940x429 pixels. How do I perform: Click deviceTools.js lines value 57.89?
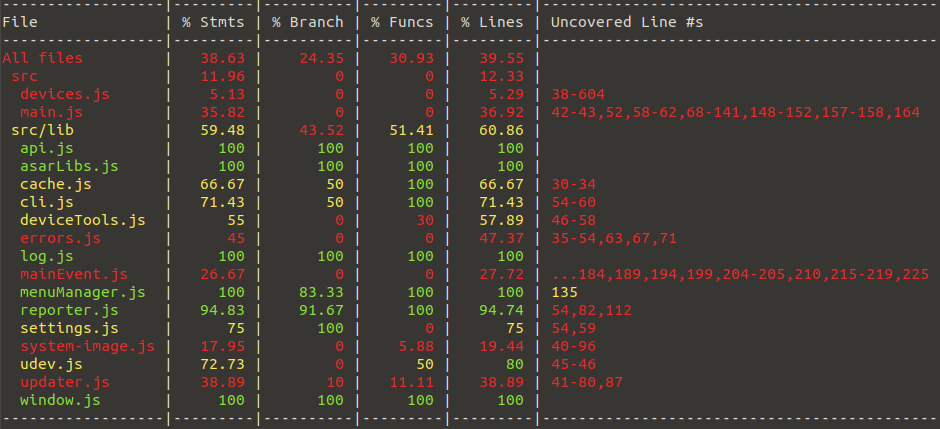coord(501,220)
